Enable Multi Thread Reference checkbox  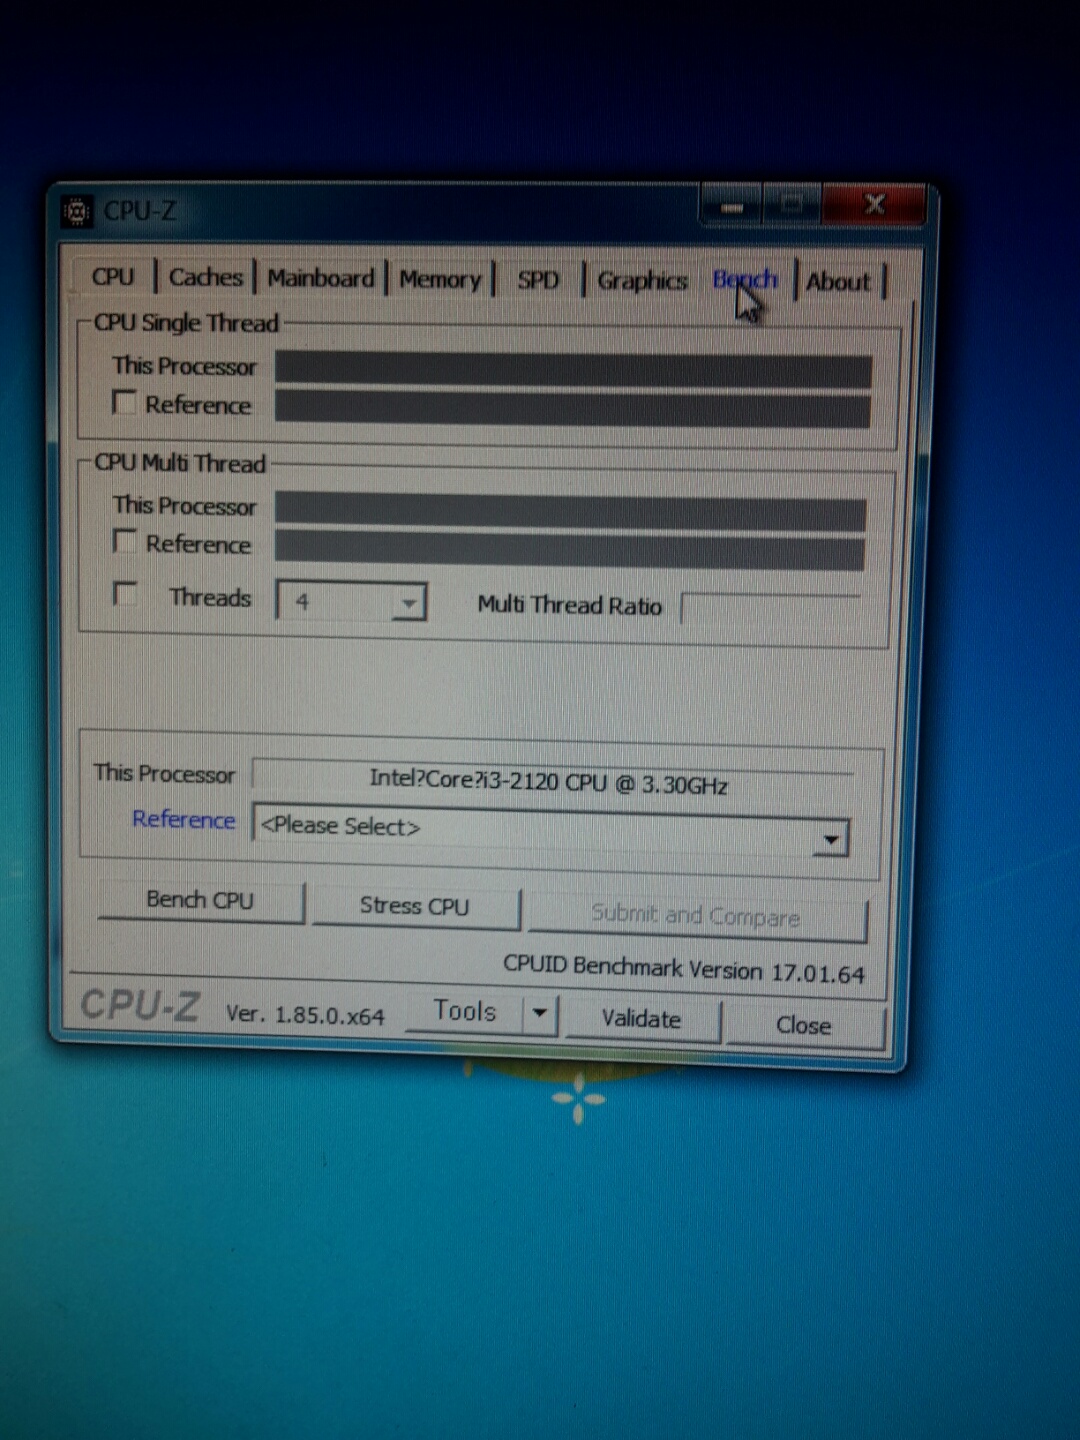pos(125,542)
